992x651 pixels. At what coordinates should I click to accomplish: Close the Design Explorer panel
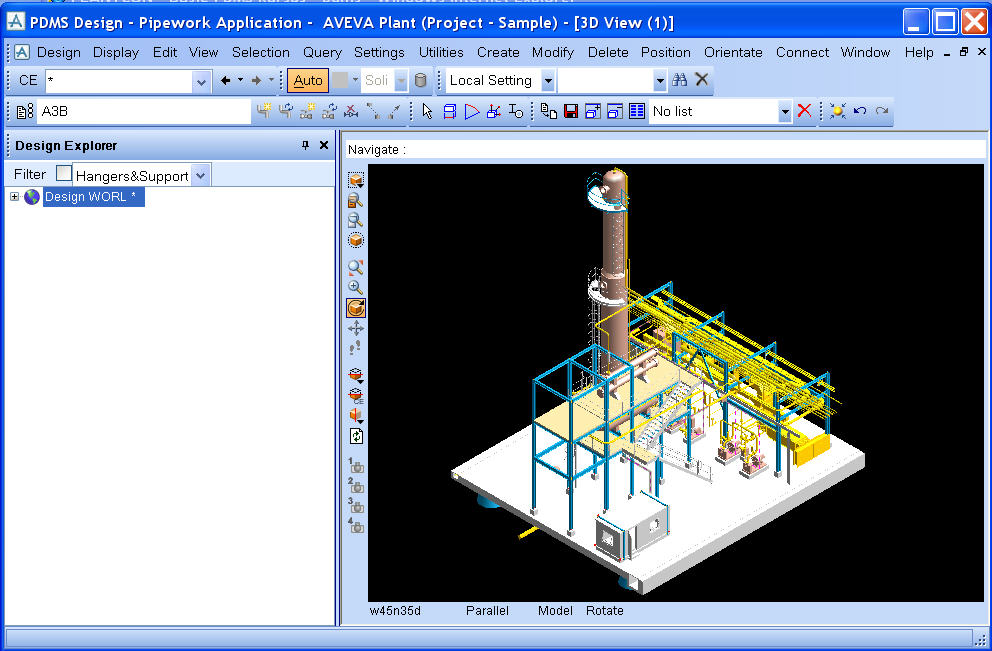(x=324, y=146)
